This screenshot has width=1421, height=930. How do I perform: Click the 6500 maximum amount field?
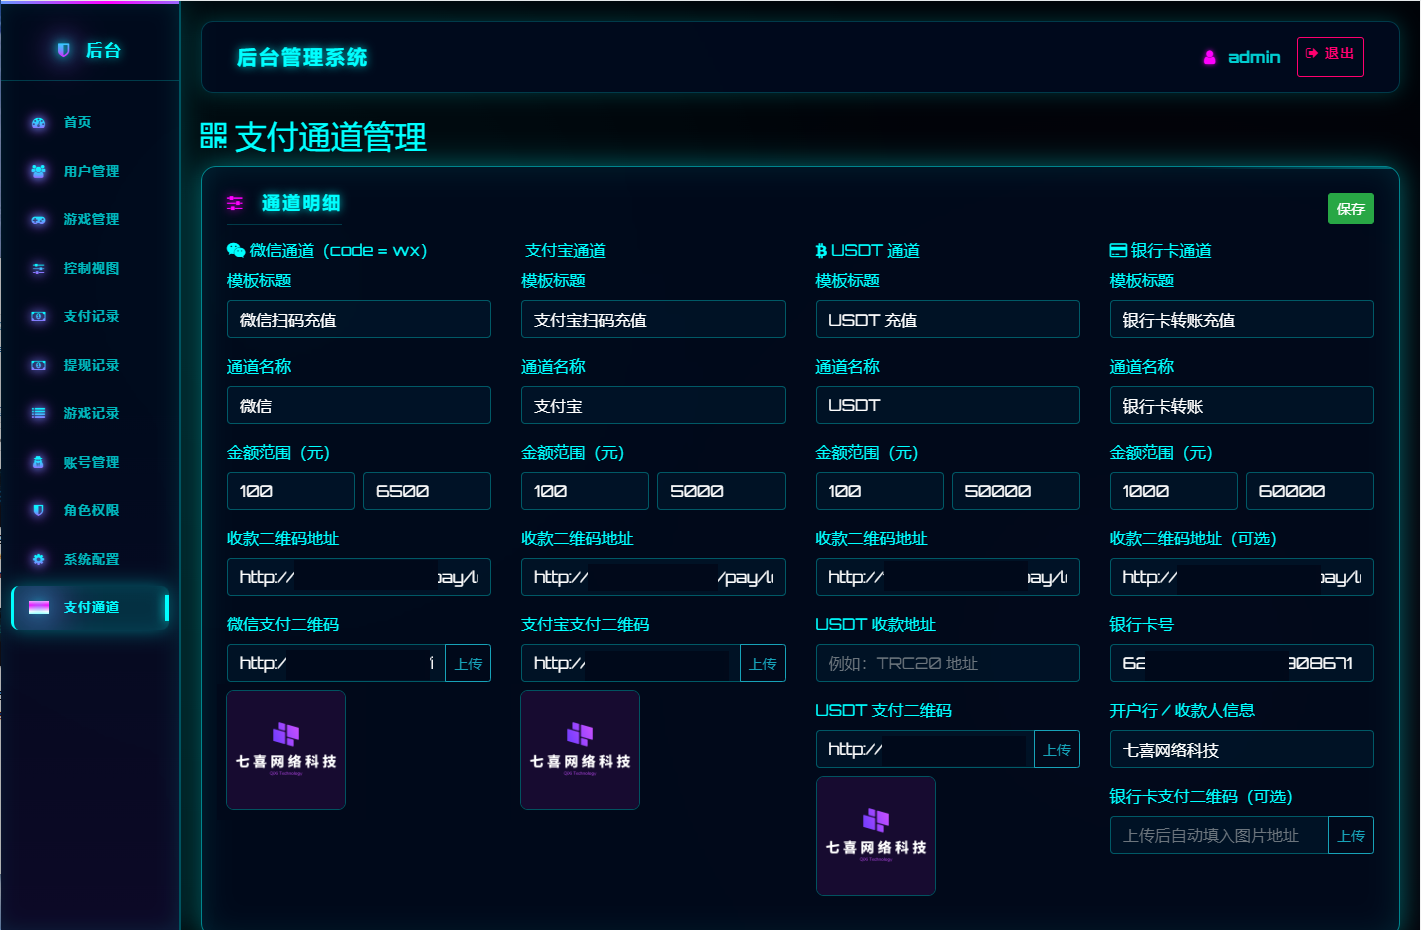click(x=427, y=491)
